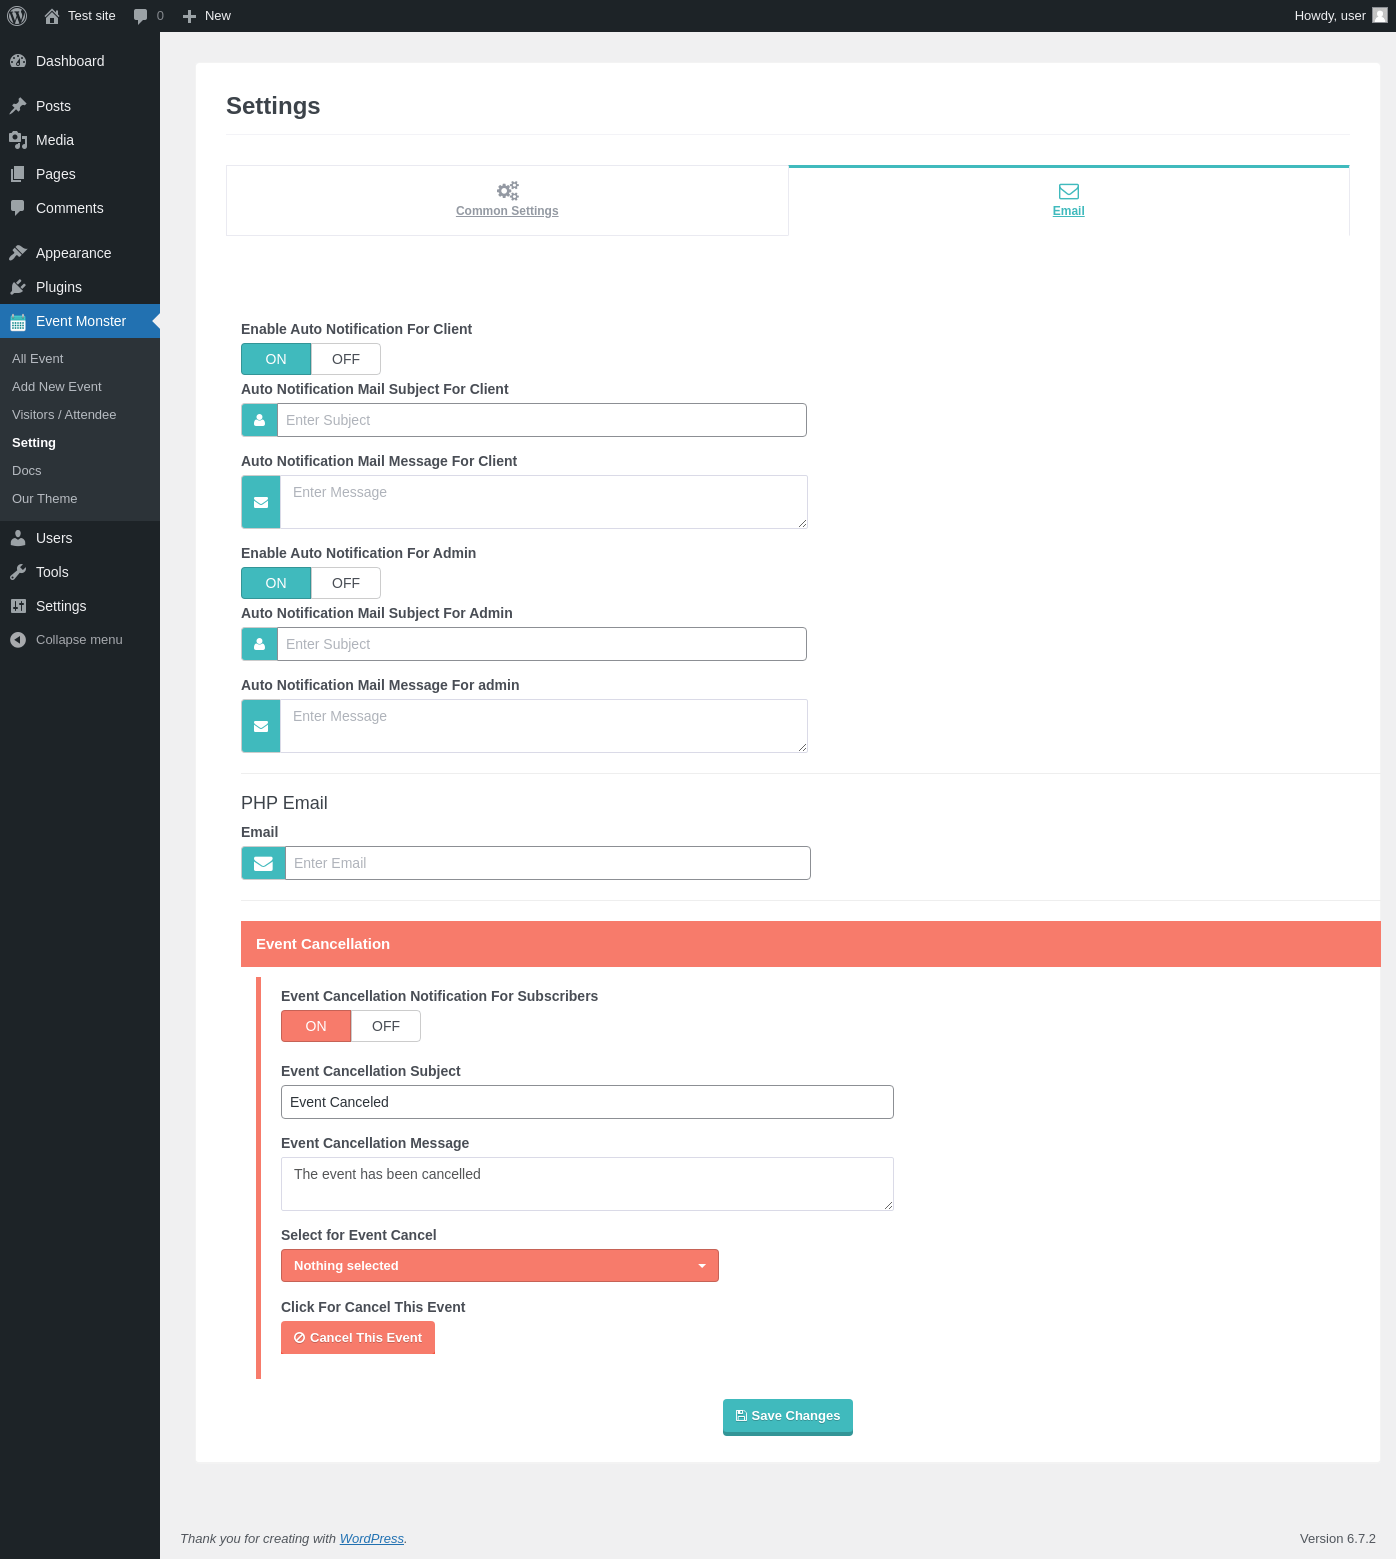Switch to the Common Settings tab
The height and width of the screenshot is (1559, 1396).
507,201
